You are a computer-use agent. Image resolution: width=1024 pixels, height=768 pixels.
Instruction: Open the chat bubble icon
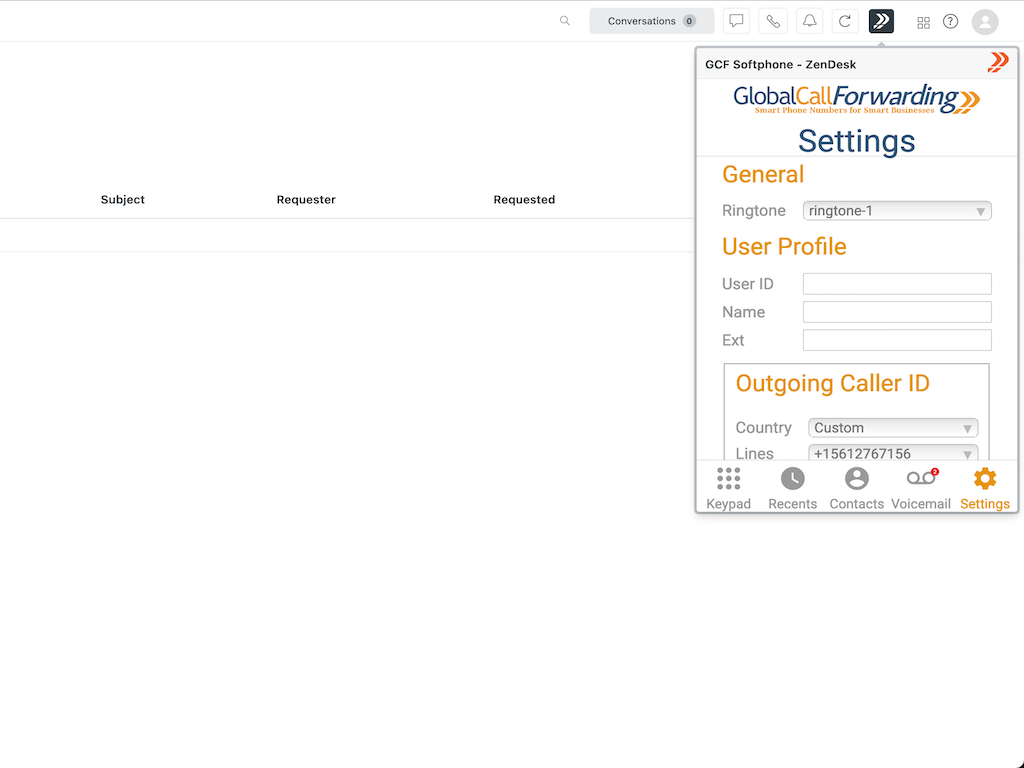736,21
